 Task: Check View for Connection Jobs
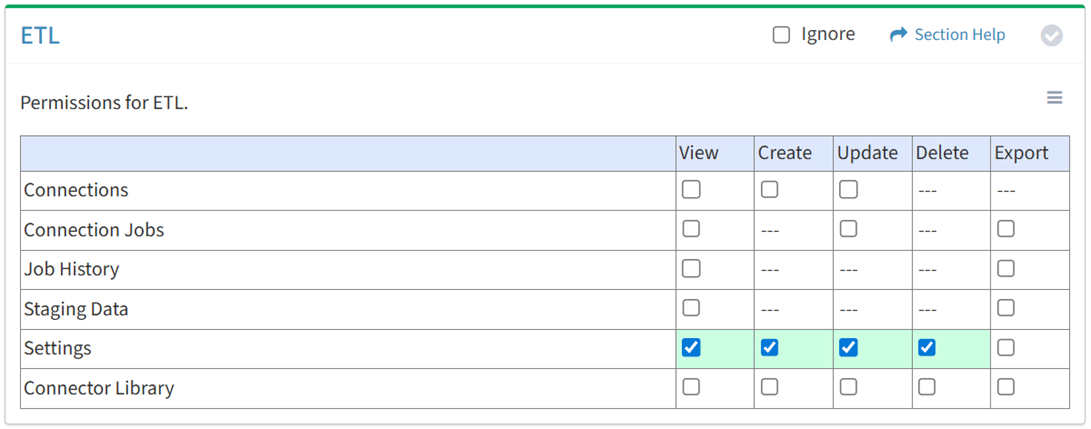[x=691, y=229]
